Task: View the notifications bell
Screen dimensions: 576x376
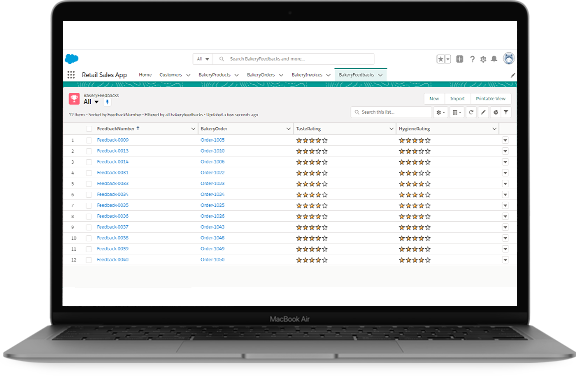Action: 494,59
